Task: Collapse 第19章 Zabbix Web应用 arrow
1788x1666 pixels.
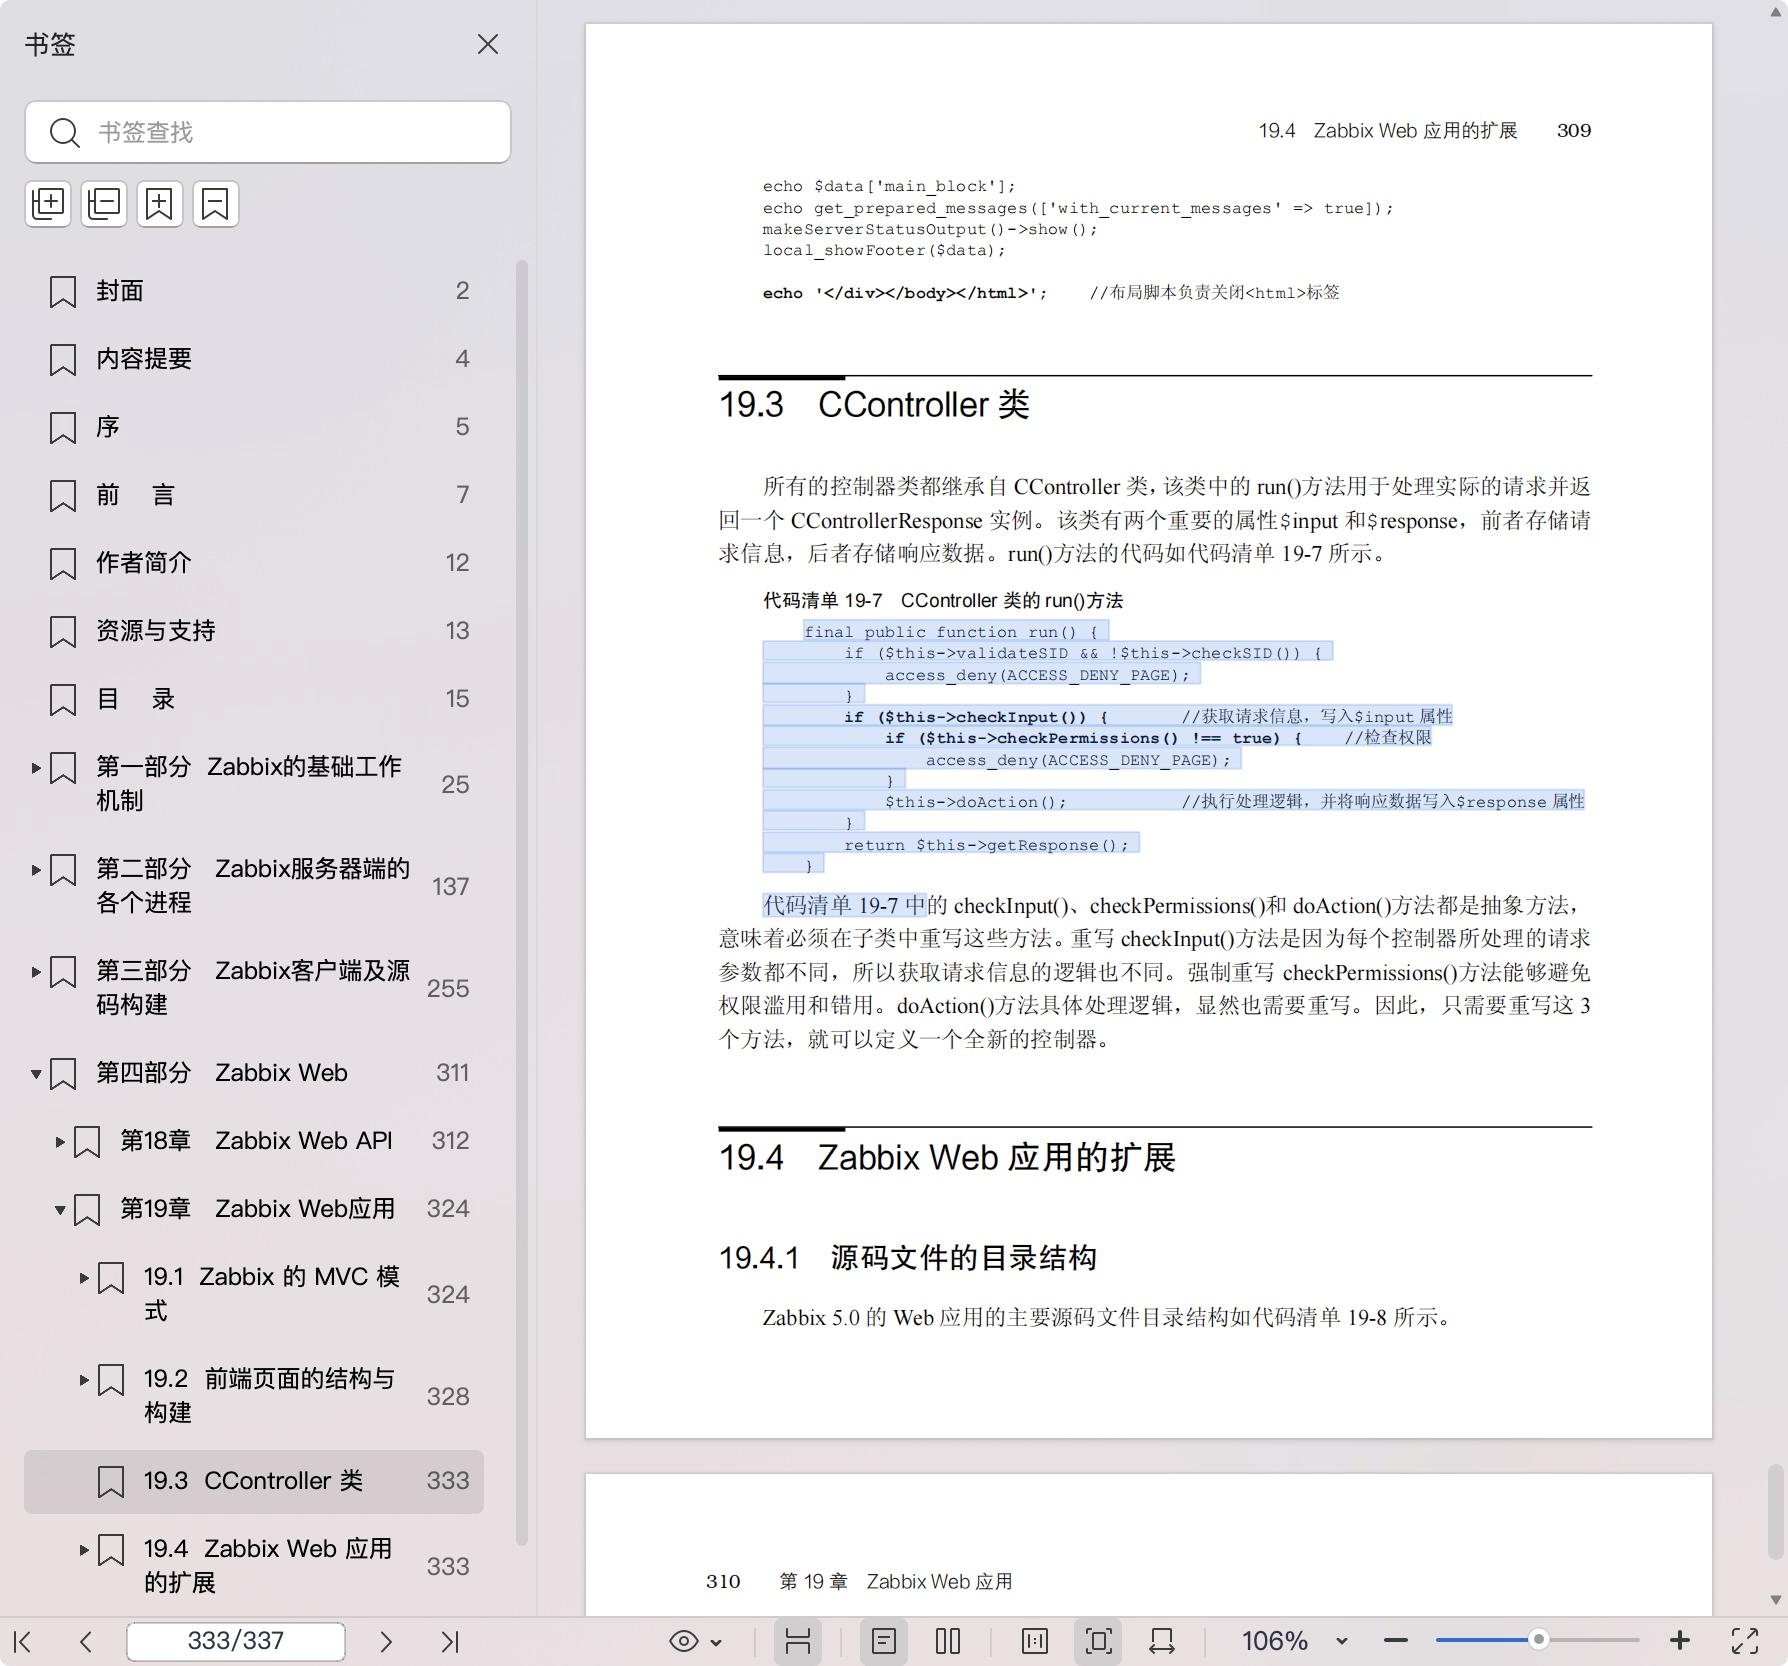Action: point(60,1210)
